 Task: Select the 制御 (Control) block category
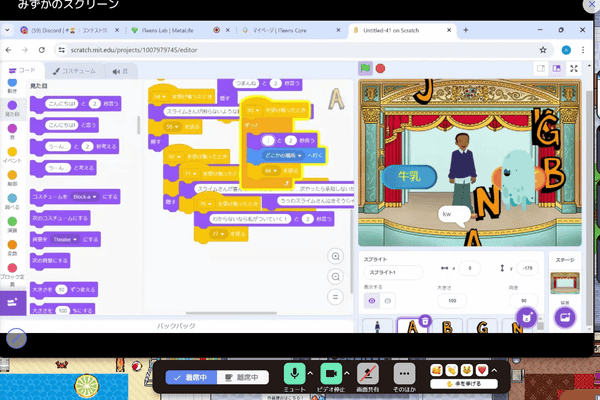point(12,178)
